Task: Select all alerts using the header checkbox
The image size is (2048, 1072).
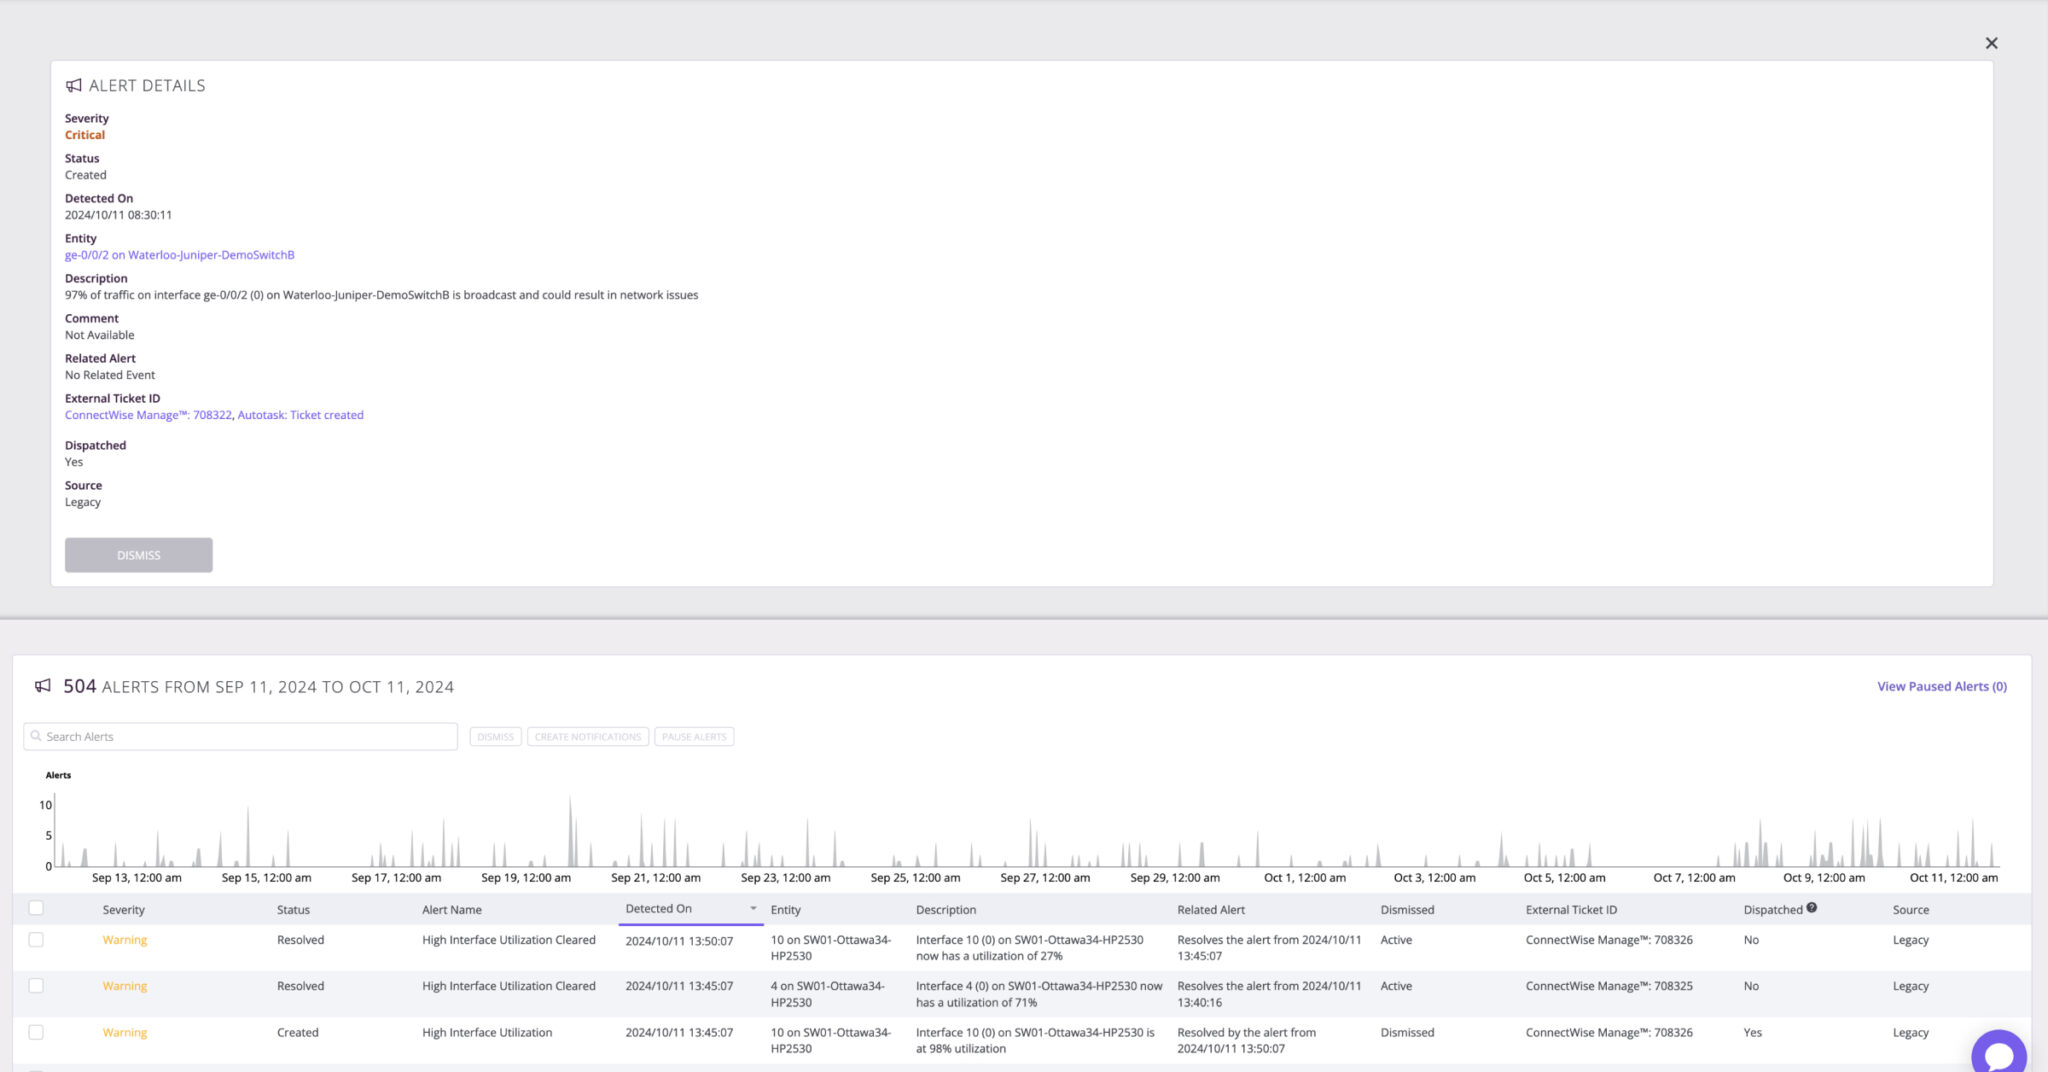Action: [x=36, y=907]
